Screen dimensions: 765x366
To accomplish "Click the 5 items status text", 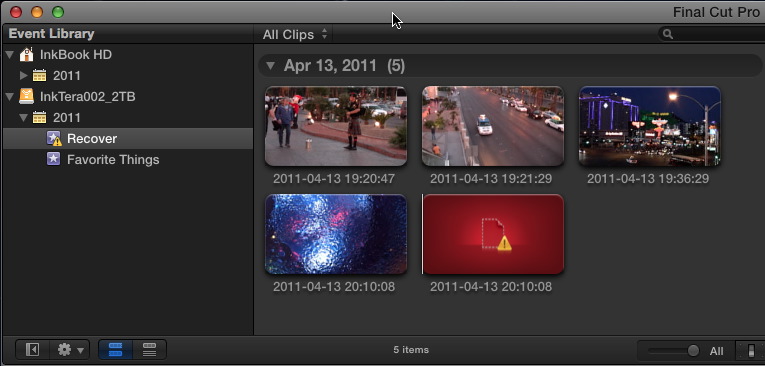I will 411,350.
